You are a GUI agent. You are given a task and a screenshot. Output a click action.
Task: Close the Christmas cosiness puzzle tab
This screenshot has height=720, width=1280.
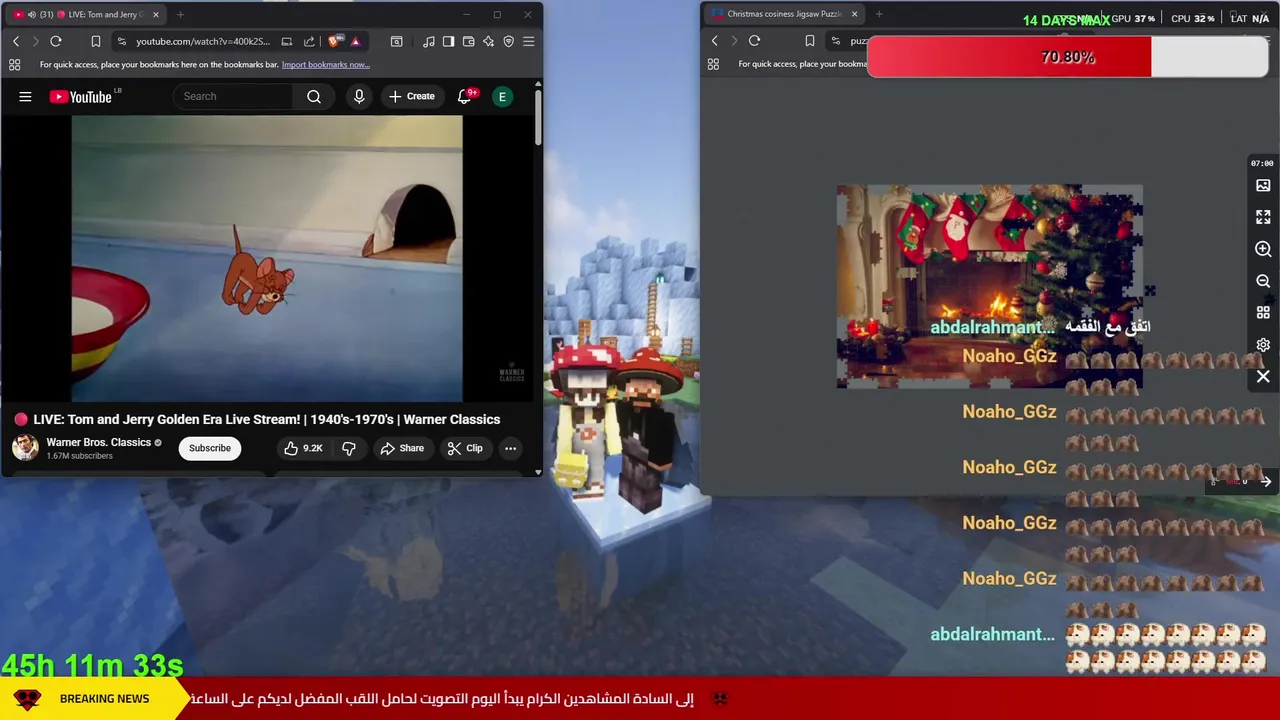(854, 14)
